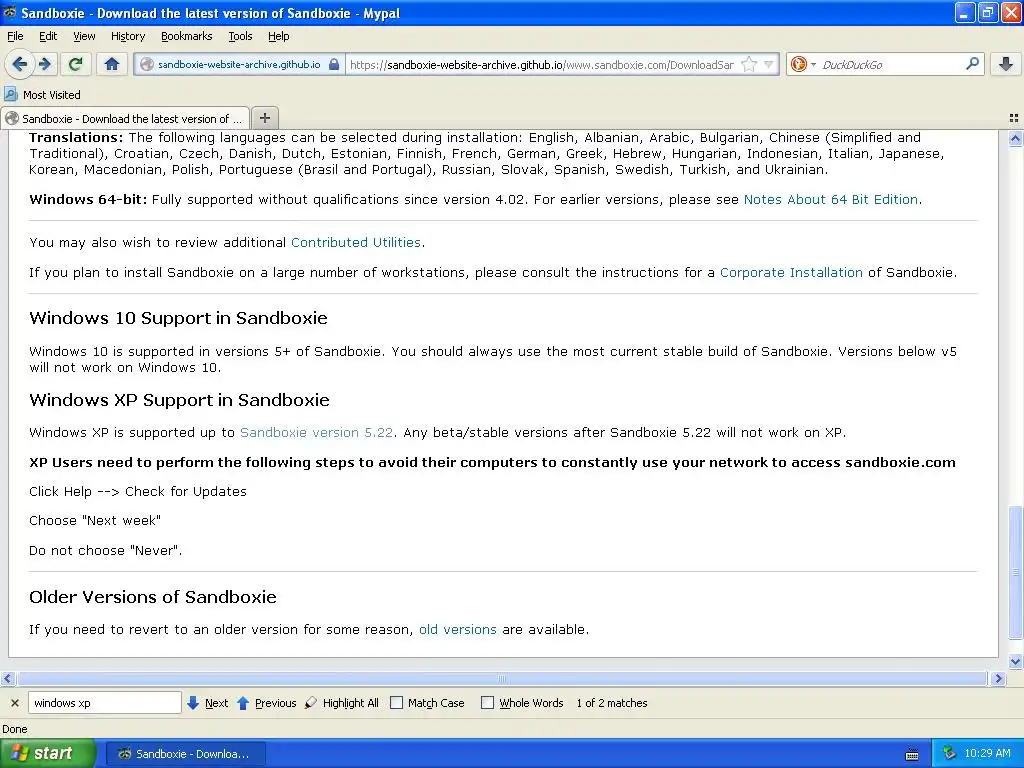Click the vertical scrollbar down arrow
This screenshot has width=1024, height=768.
point(1015,662)
